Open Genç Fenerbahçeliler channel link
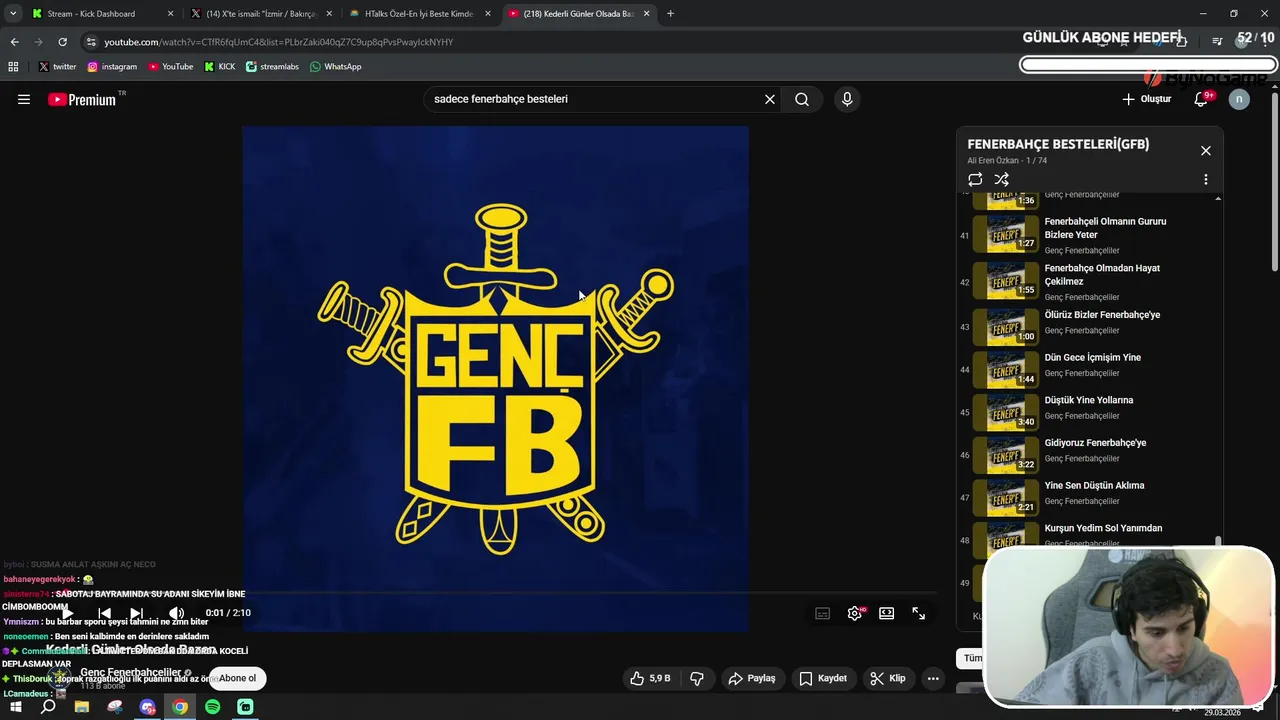Screen dimensions: 1280x720 pos(130,672)
